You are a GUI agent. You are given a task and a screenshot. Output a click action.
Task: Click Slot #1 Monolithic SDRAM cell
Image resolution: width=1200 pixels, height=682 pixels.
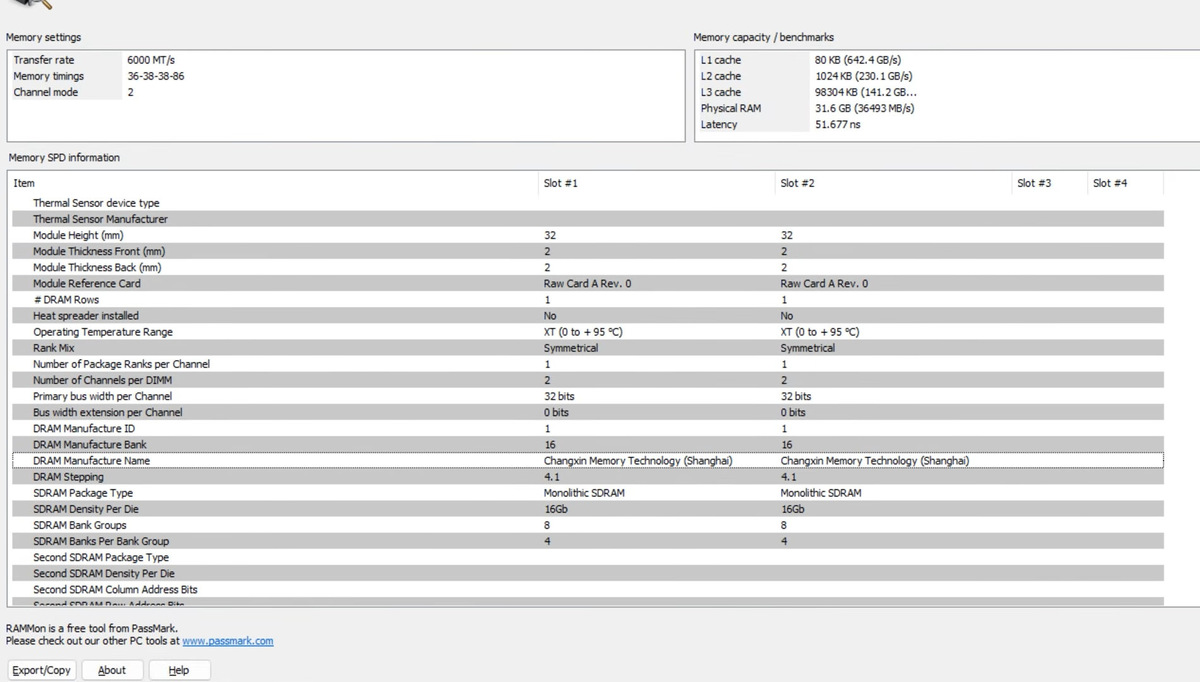584,493
